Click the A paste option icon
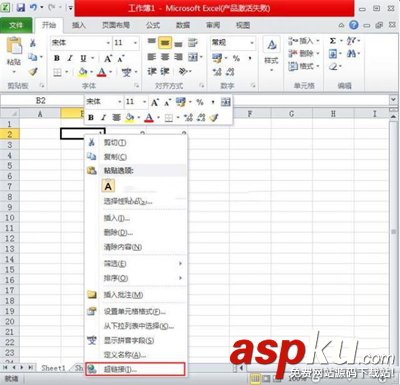 pyautogui.click(x=108, y=186)
